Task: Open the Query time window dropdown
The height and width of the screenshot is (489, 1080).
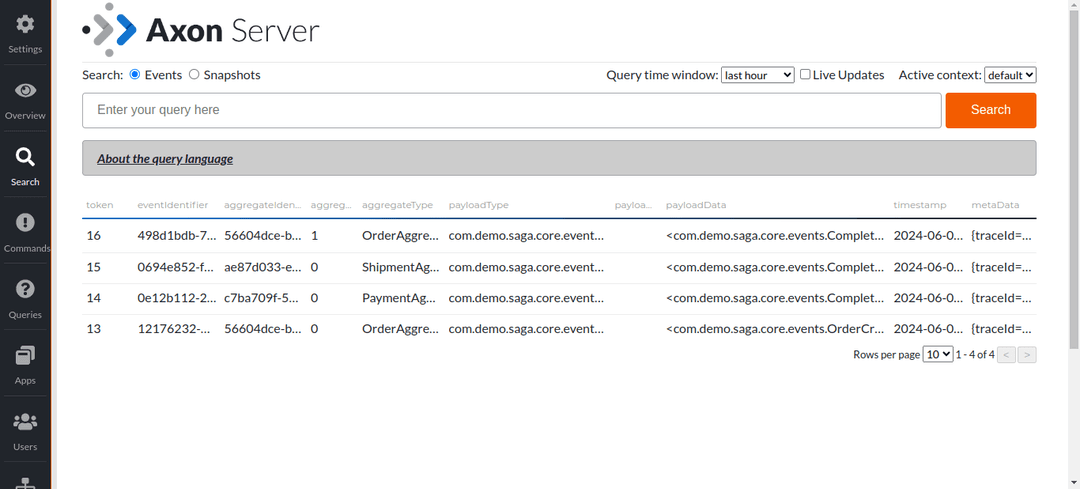Action: 757,75
